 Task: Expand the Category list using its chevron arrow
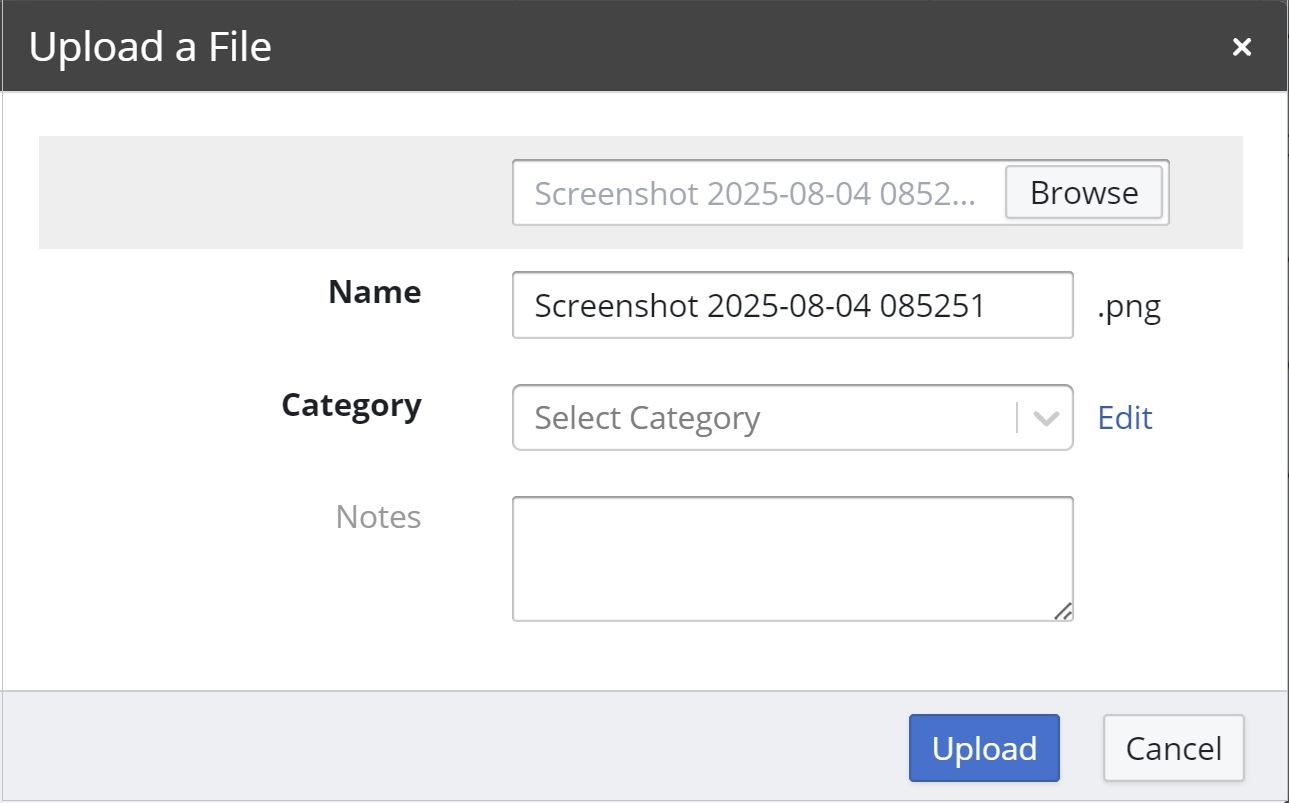pyautogui.click(x=1046, y=417)
